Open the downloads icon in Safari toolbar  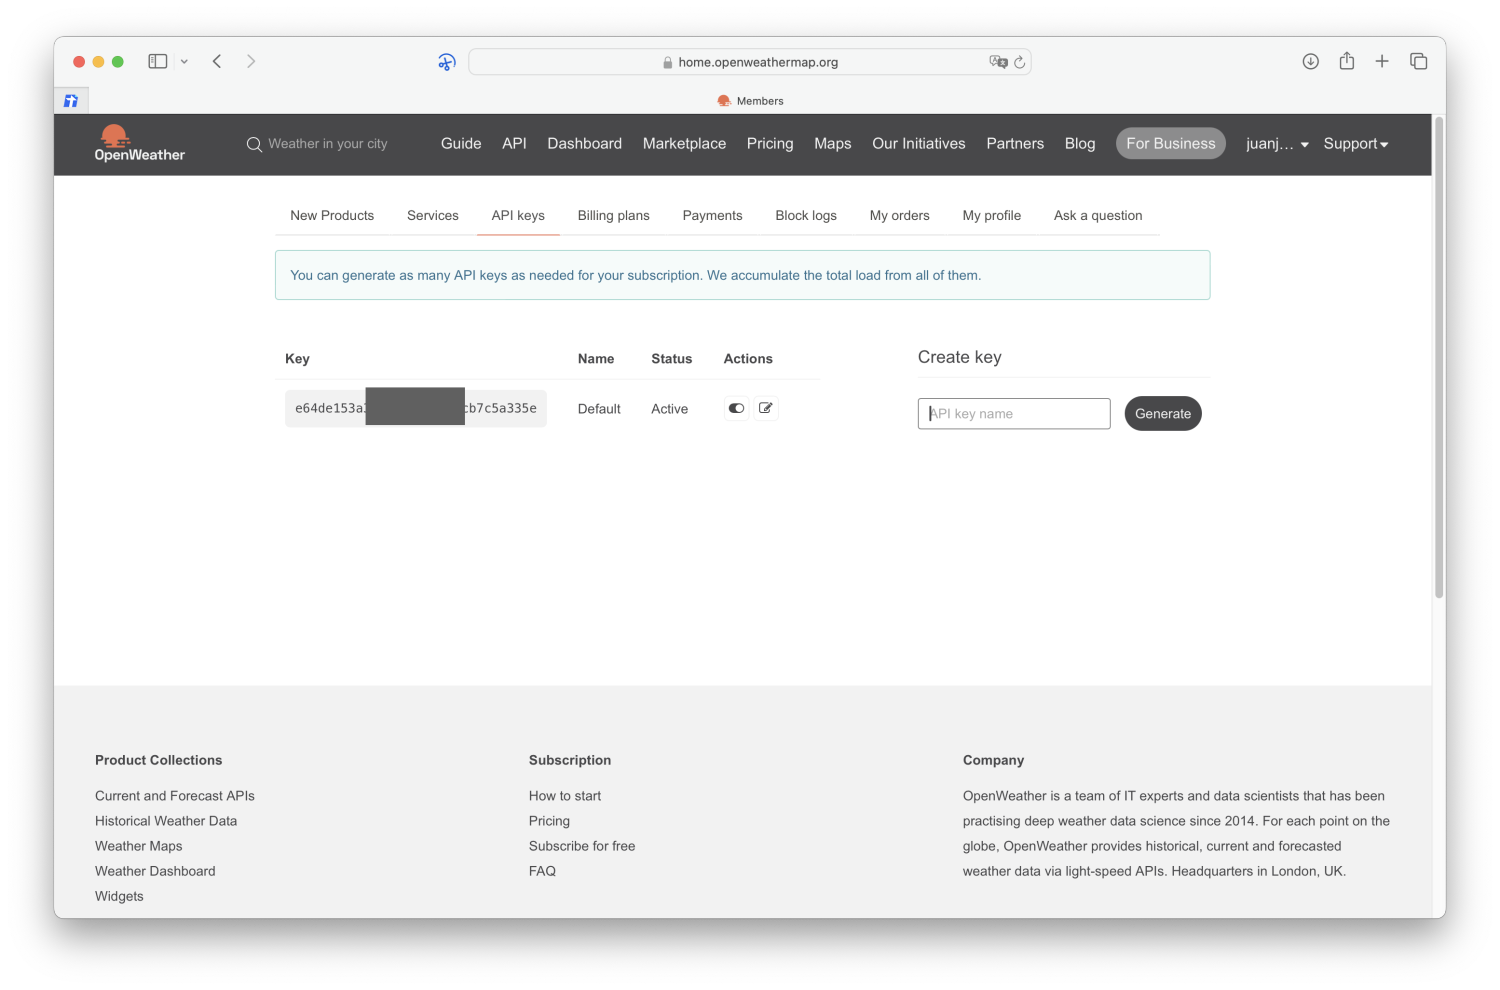pyautogui.click(x=1311, y=61)
